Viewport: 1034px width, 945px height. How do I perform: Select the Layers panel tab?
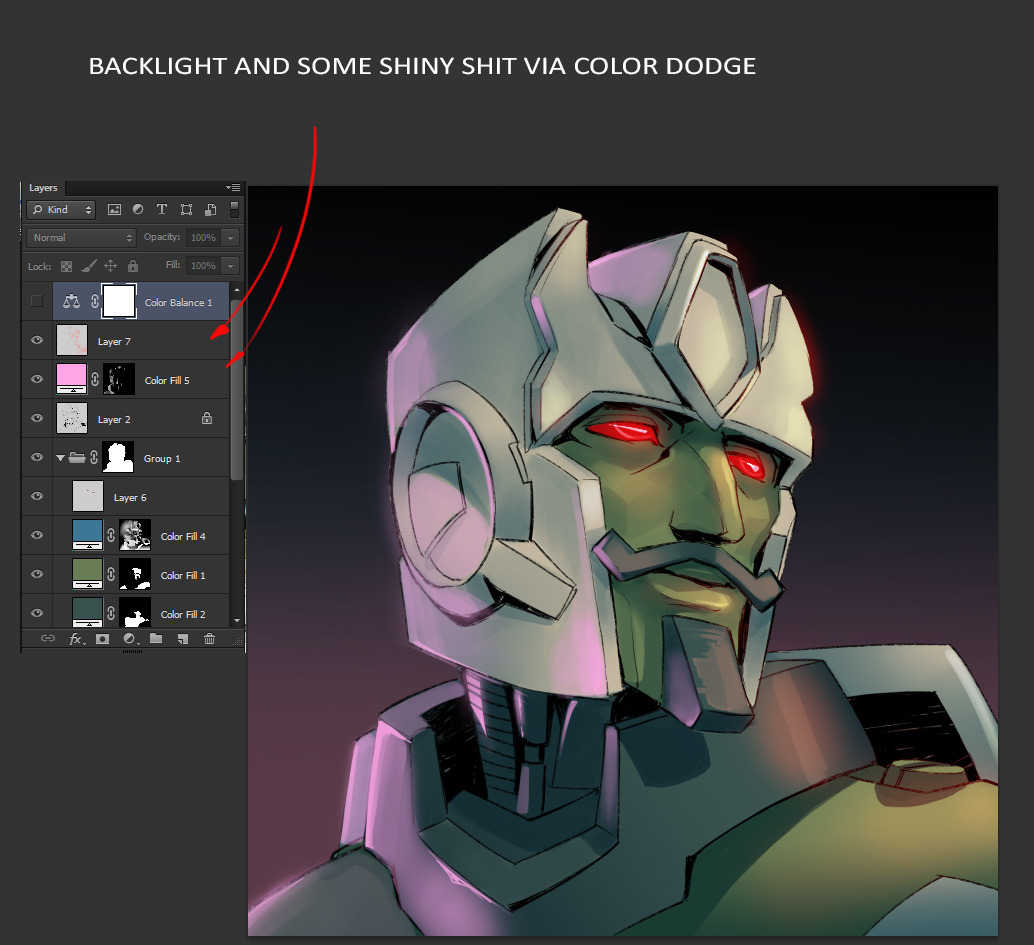(x=43, y=188)
